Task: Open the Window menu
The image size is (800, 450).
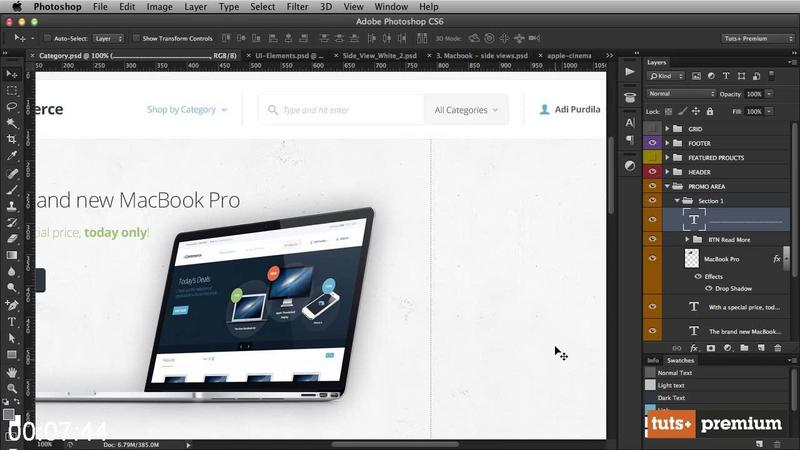Action: tap(391, 7)
